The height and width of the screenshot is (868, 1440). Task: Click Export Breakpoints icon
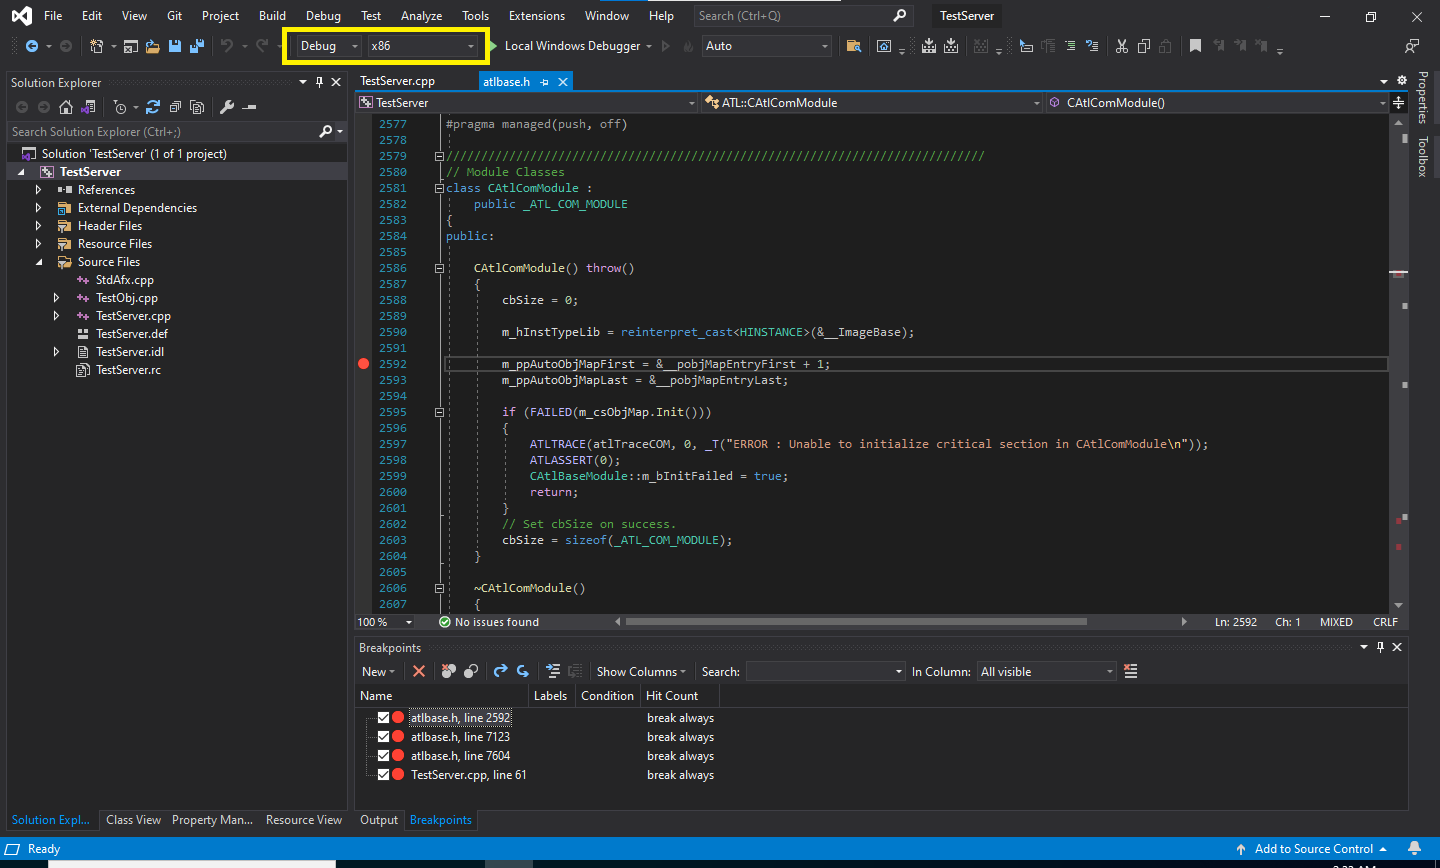coord(500,671)
